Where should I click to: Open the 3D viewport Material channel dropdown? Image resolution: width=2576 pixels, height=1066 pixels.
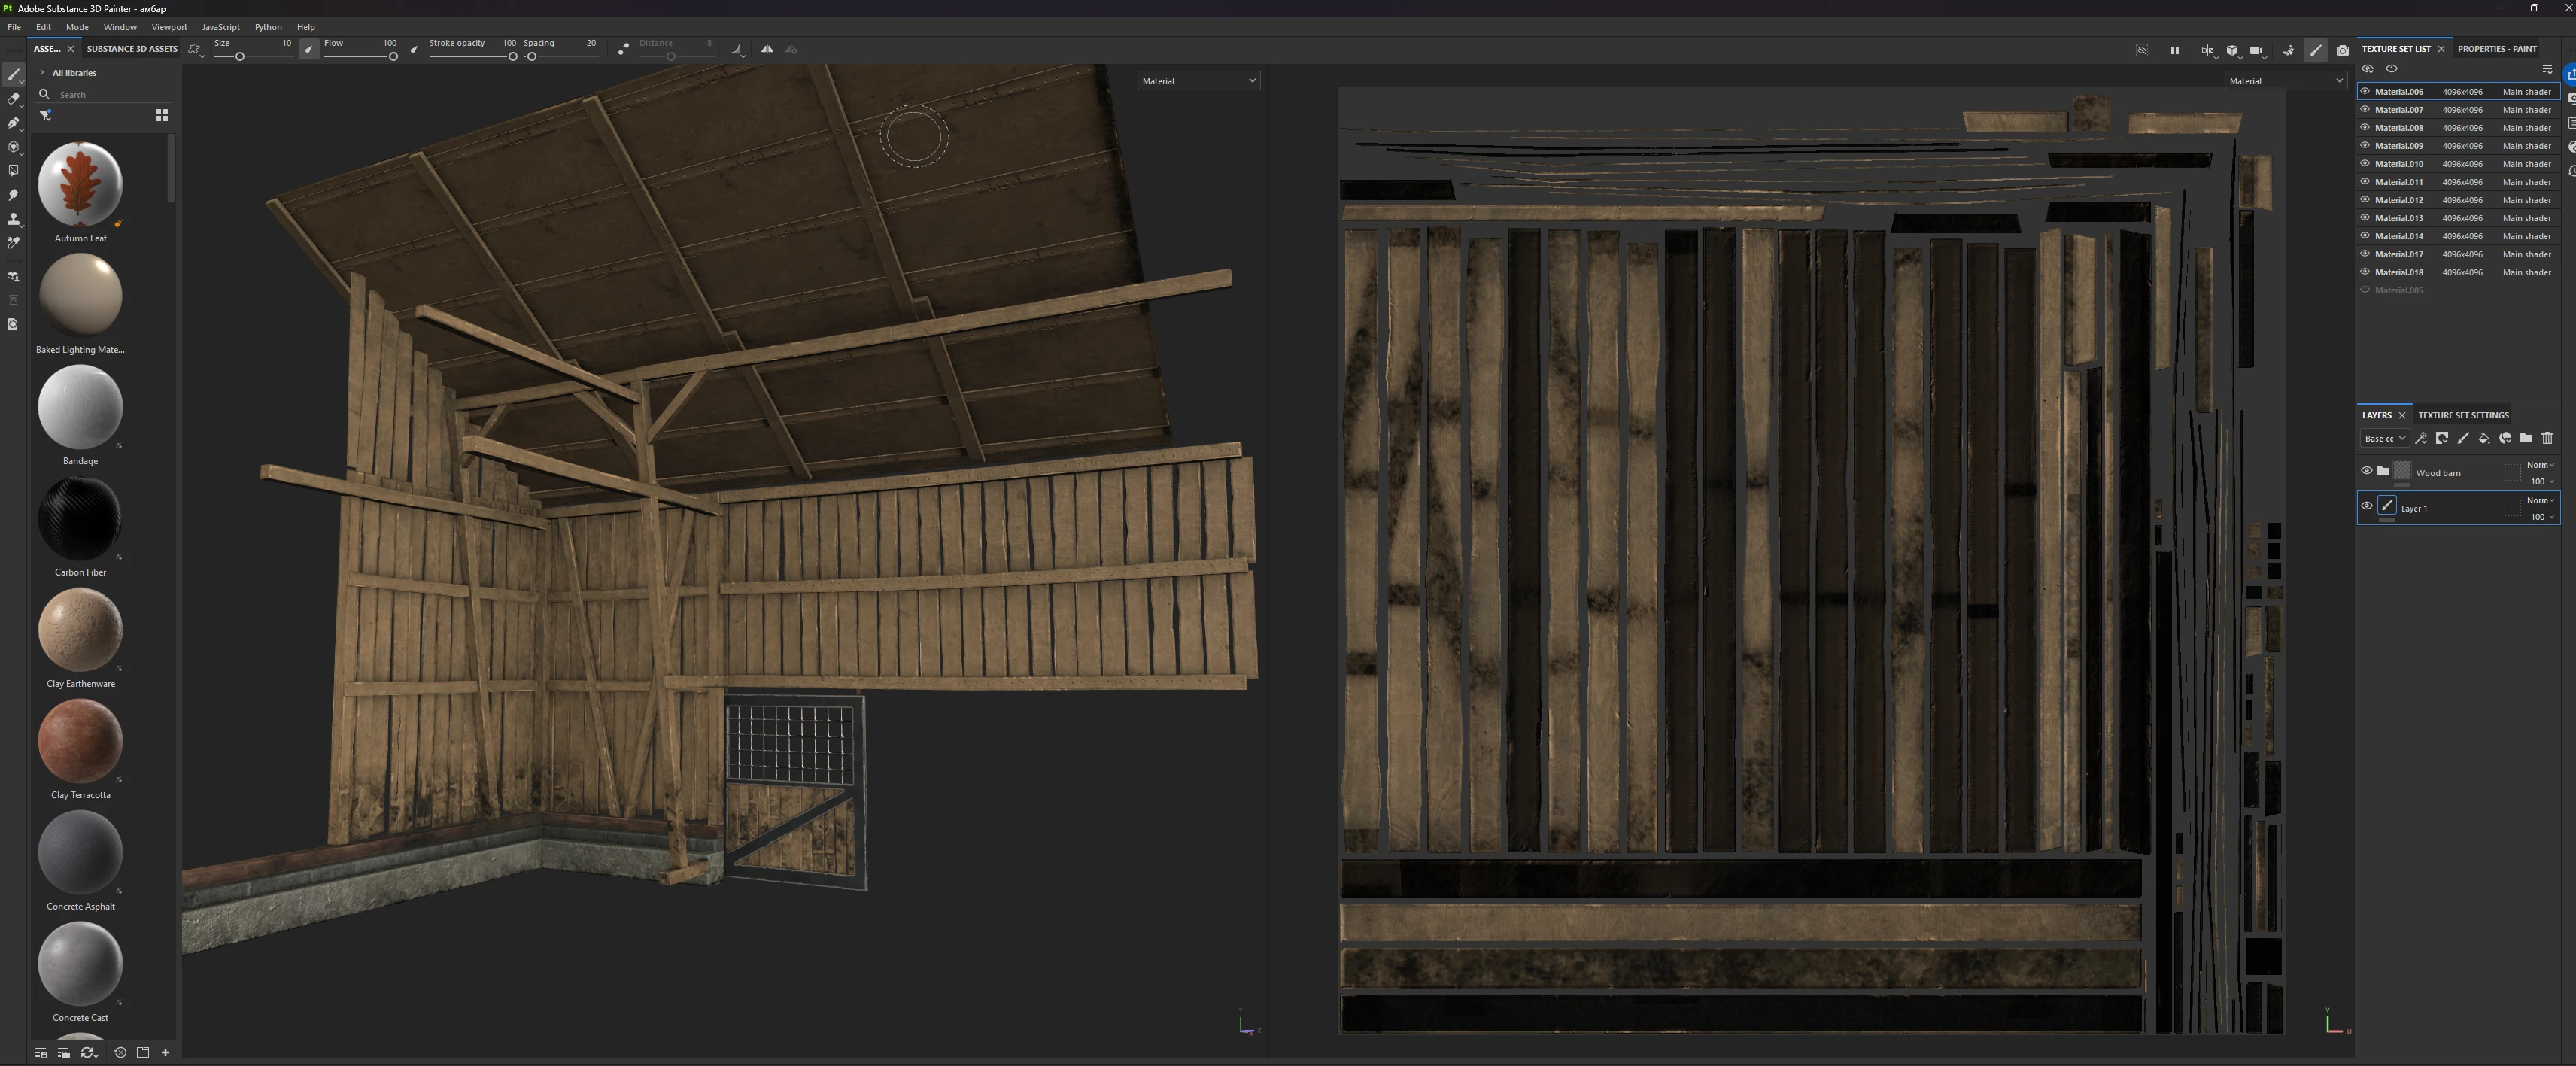(x=1198, y=81)
